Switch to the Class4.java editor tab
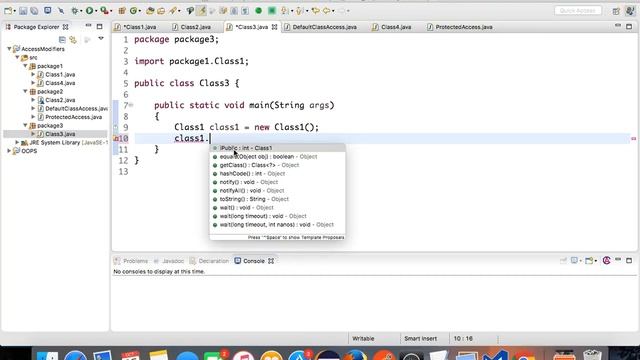 coord(396,27)
